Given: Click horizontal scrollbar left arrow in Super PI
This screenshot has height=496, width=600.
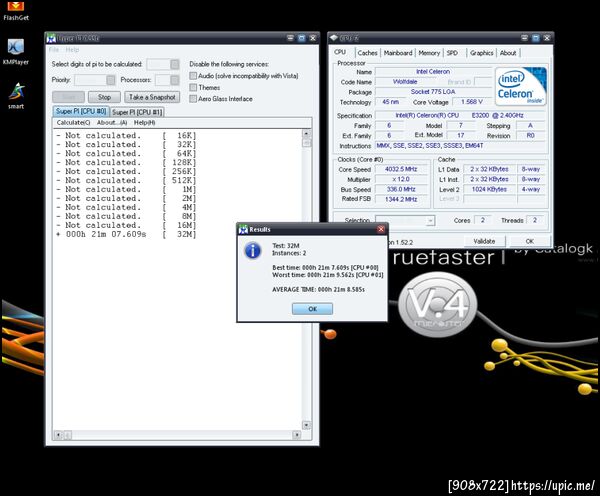Looking at the screenshot, I should click(x=58, y=435).
